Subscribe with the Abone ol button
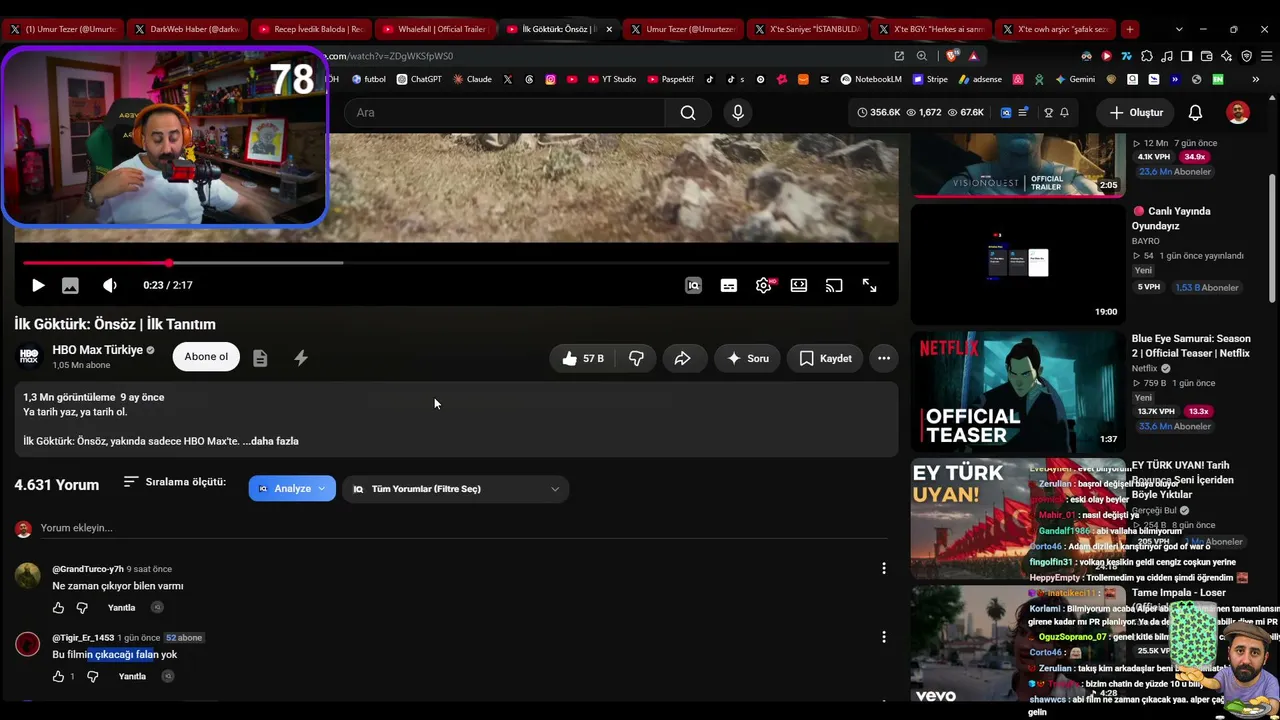 pos(206,357)
